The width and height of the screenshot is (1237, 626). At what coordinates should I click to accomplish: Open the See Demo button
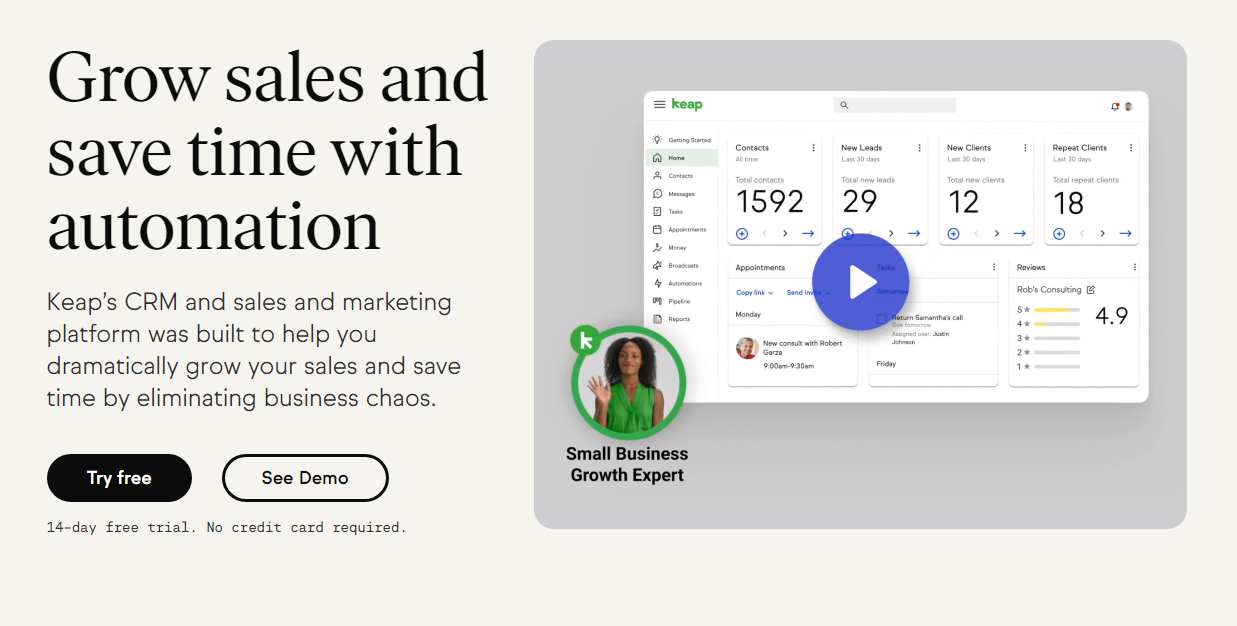point(305,478)
